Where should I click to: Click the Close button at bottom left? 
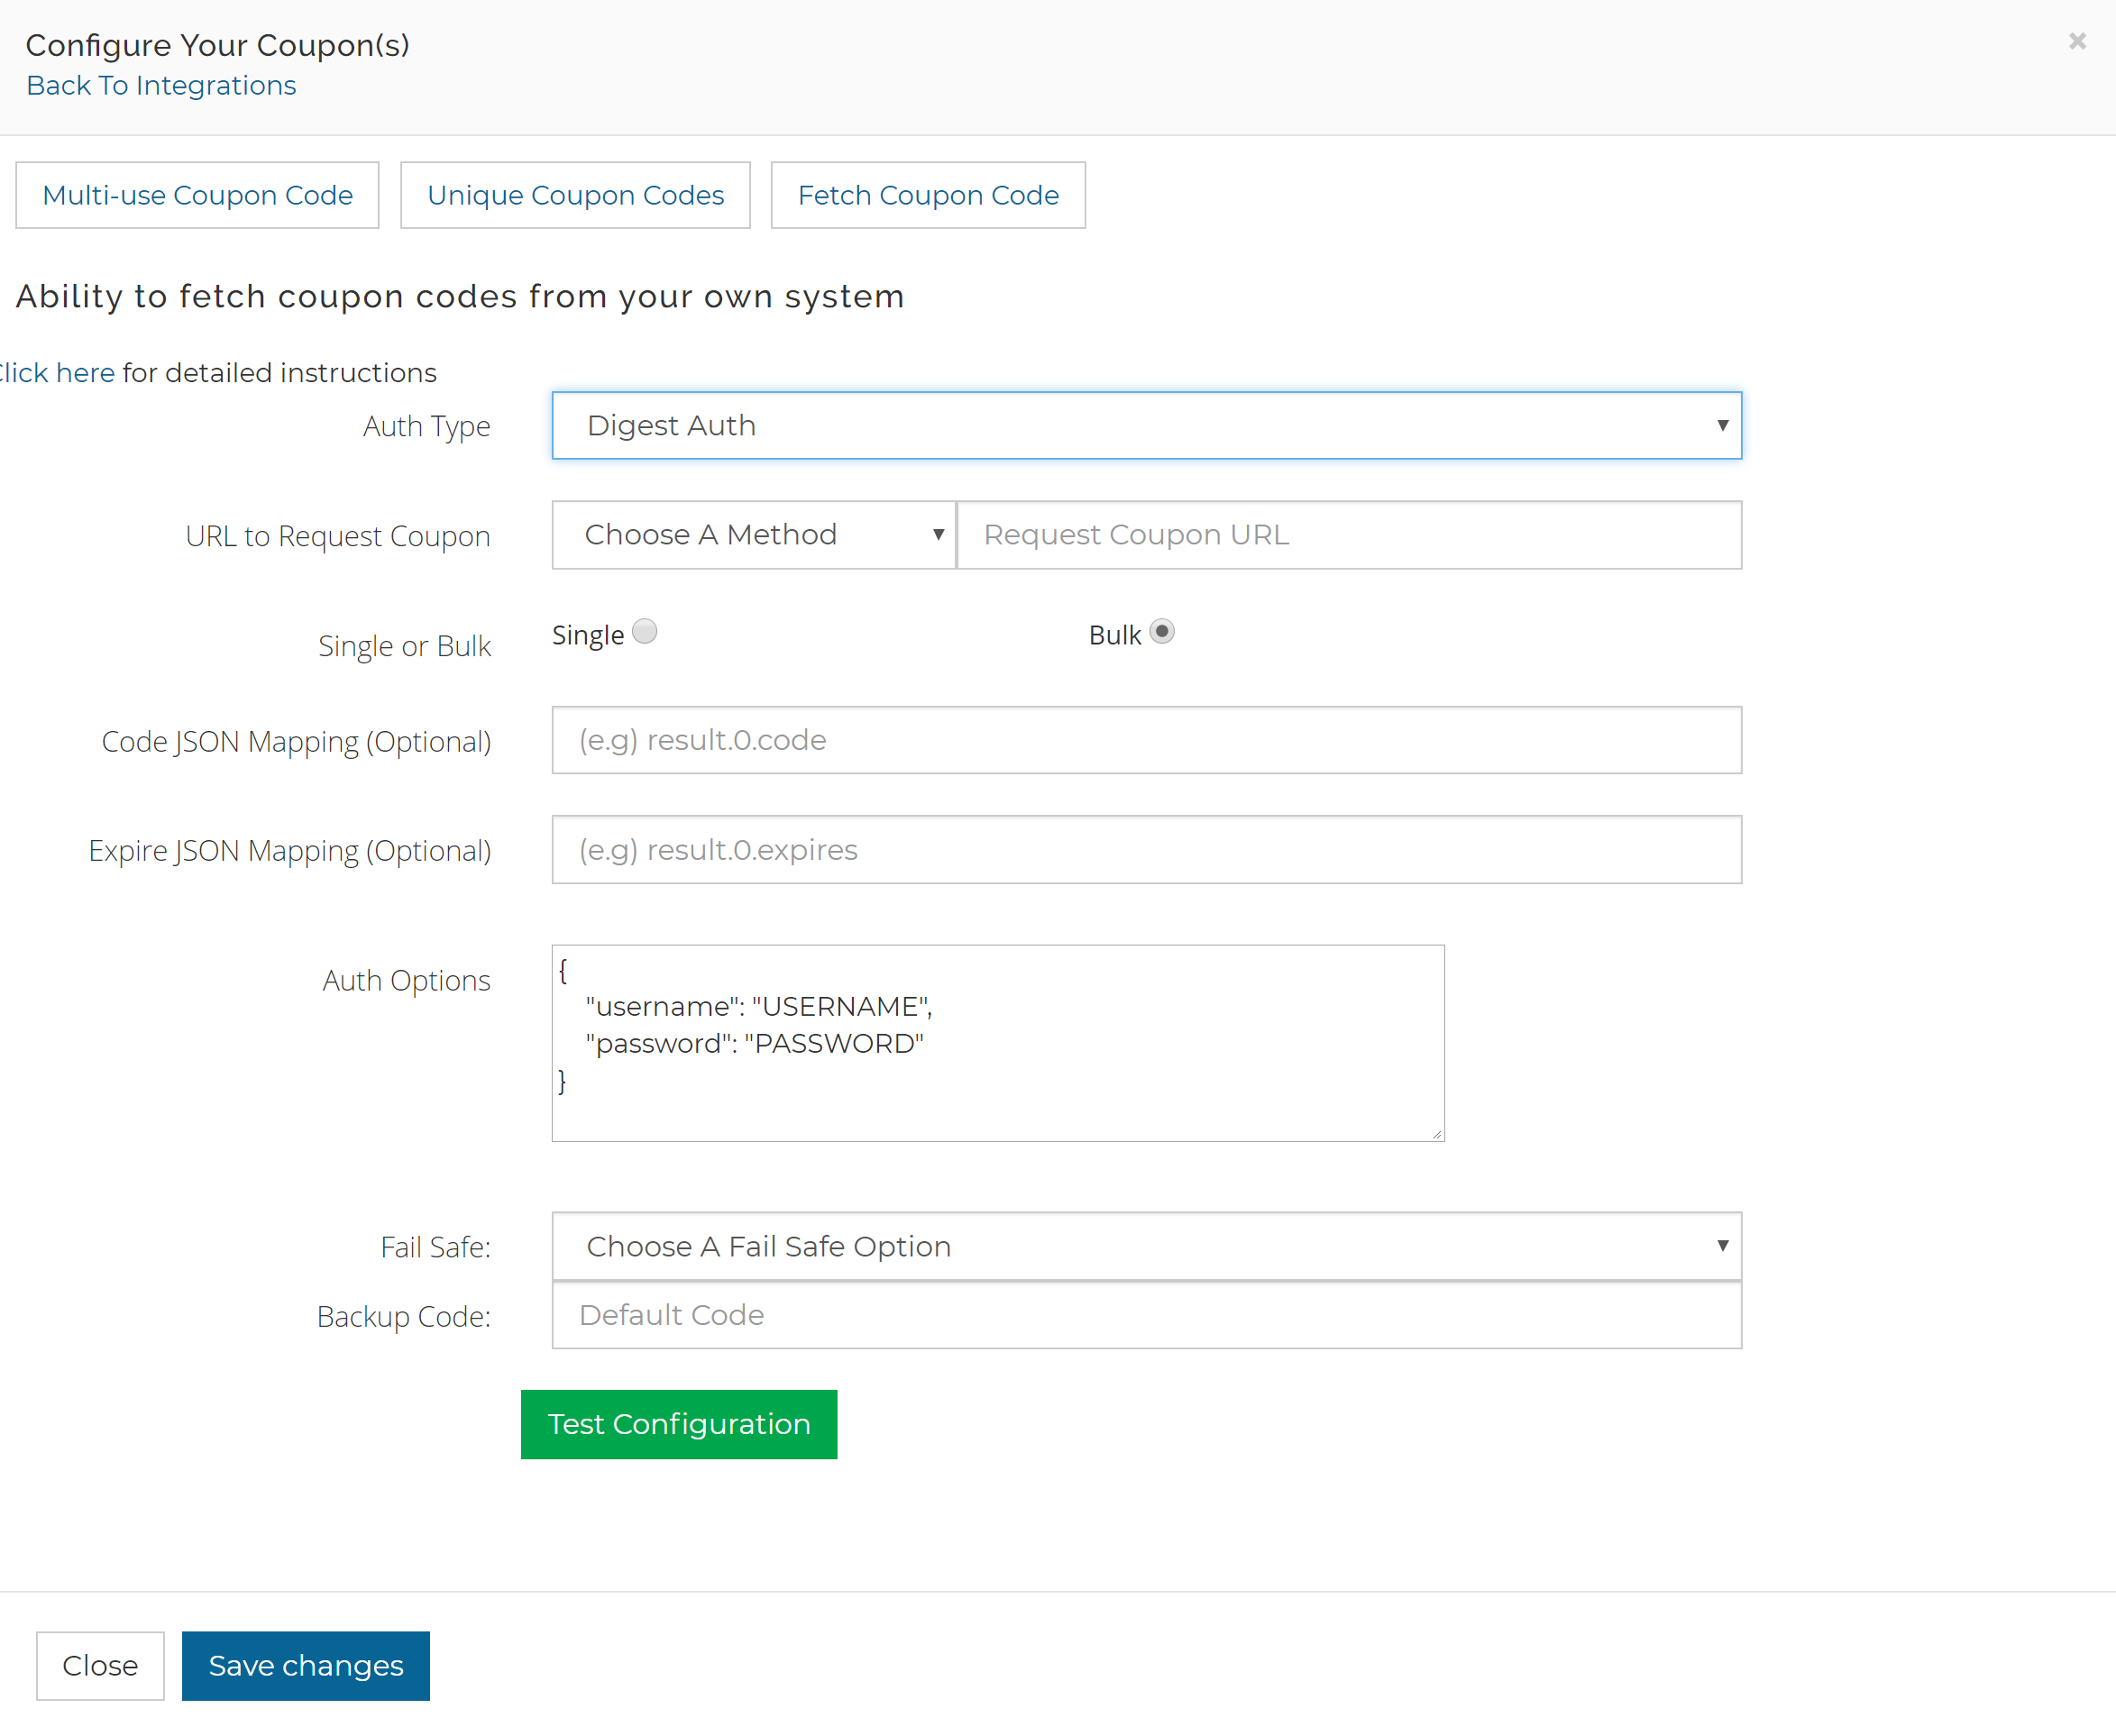click(x=100, y=1665)
